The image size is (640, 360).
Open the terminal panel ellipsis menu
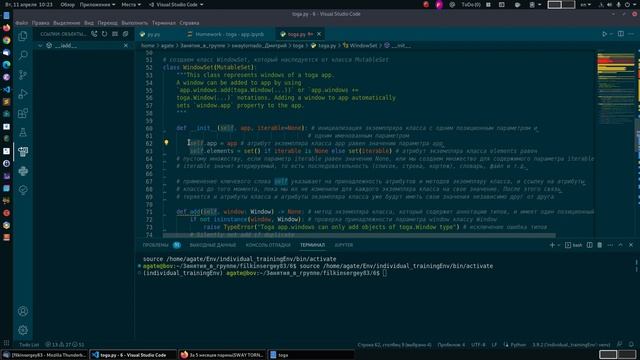[x=610, y=245]
